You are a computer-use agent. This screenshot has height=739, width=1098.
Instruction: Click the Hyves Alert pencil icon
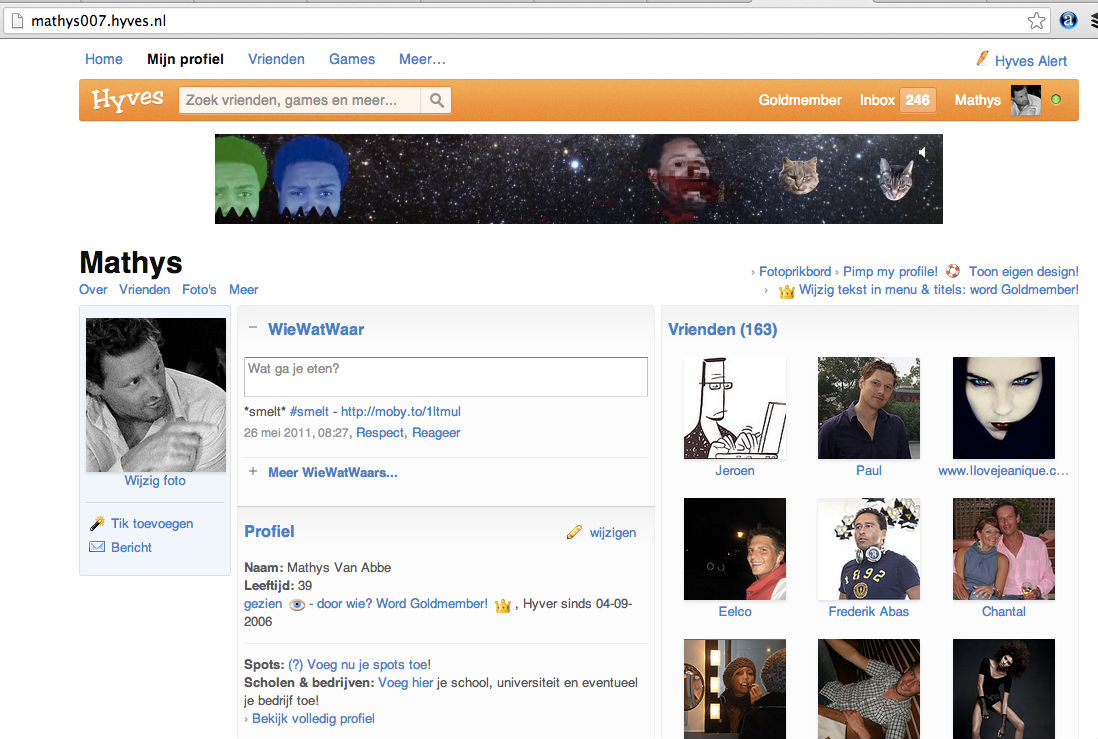tap(982, 59)
